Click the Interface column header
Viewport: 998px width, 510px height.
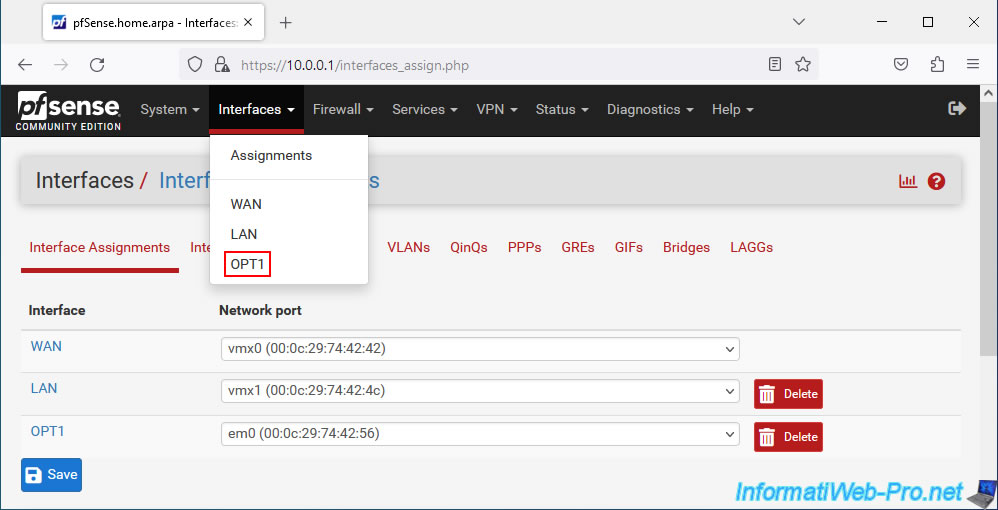click(x=57, y=311)
